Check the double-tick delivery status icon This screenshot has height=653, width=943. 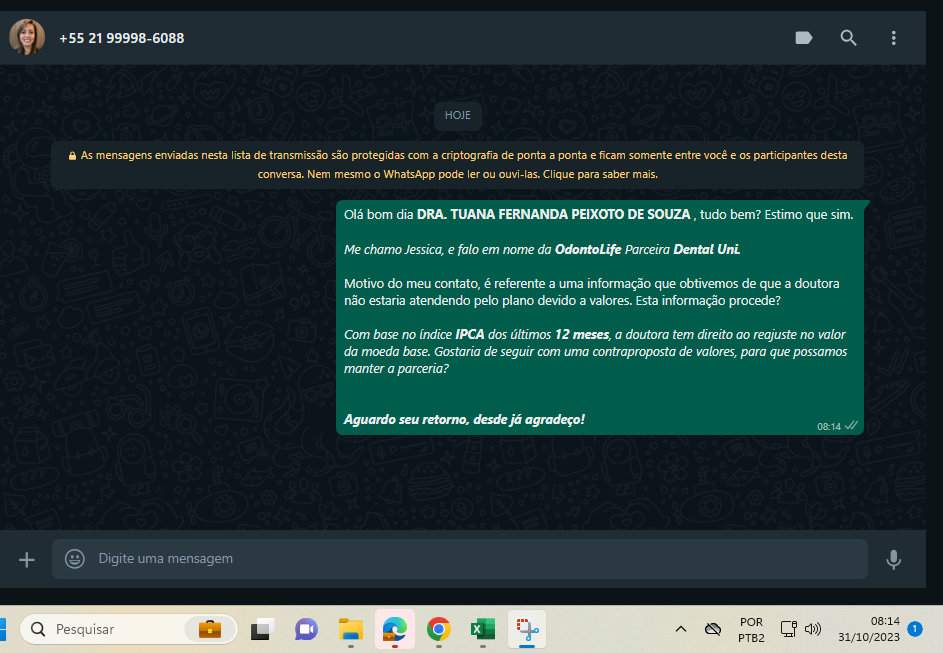point(851,426)
